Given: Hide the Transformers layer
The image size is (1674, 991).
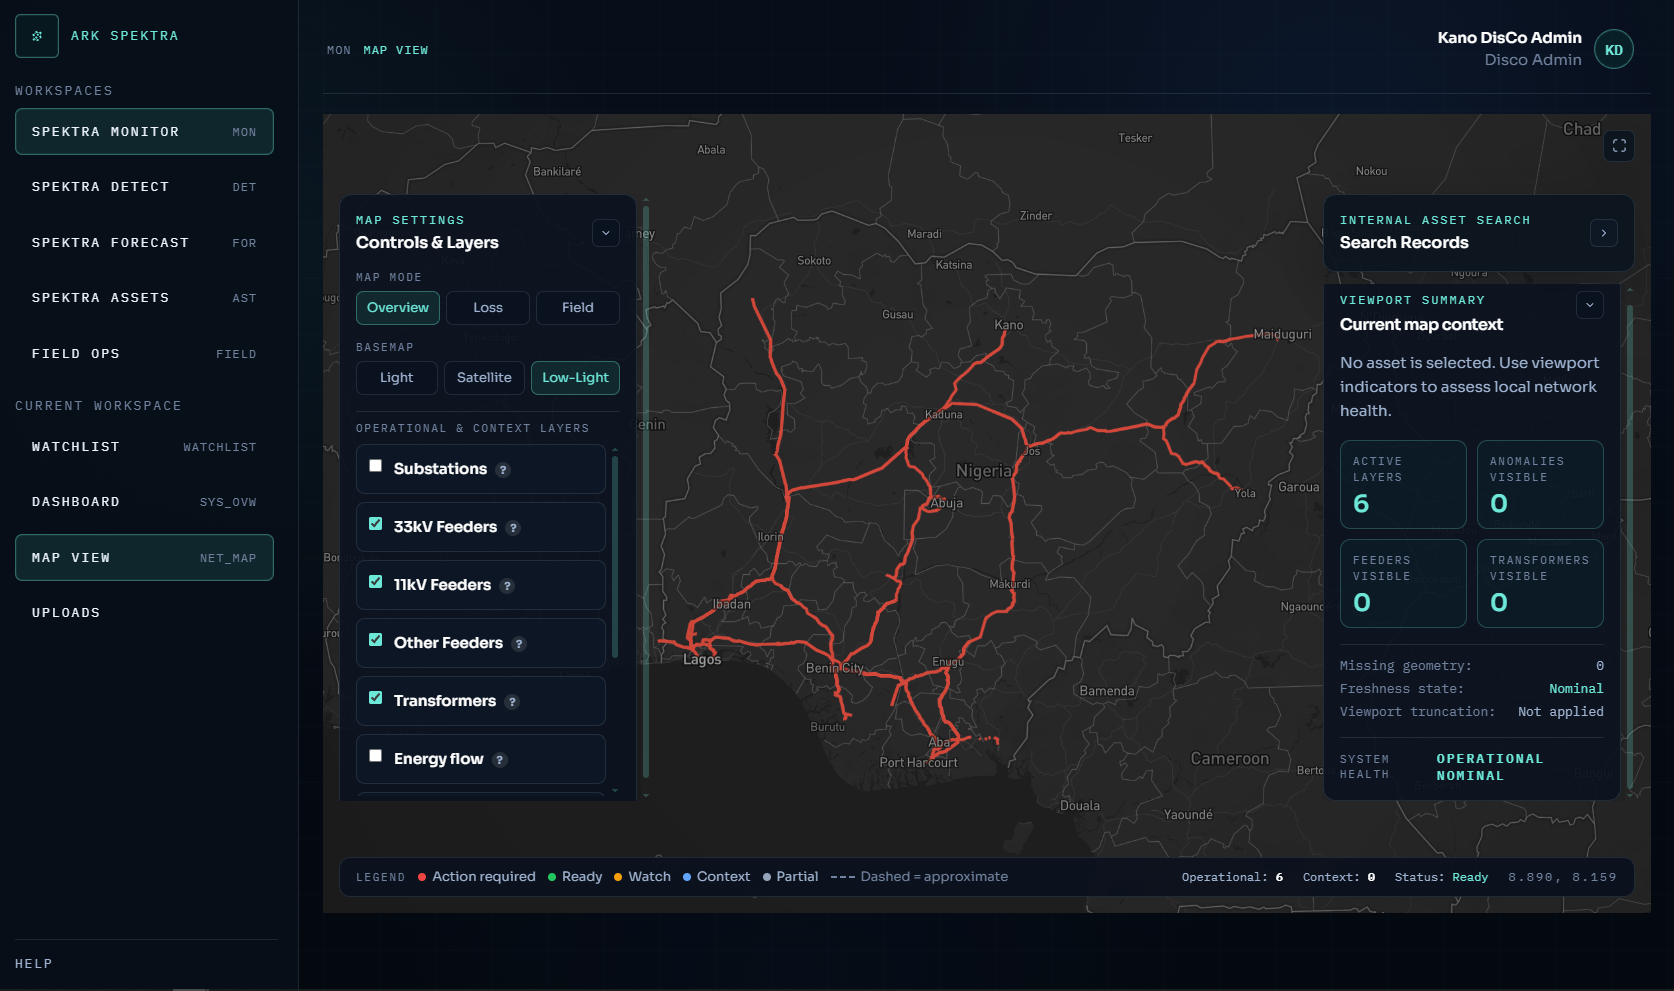Looking at the screenshot, I should 376,698.
